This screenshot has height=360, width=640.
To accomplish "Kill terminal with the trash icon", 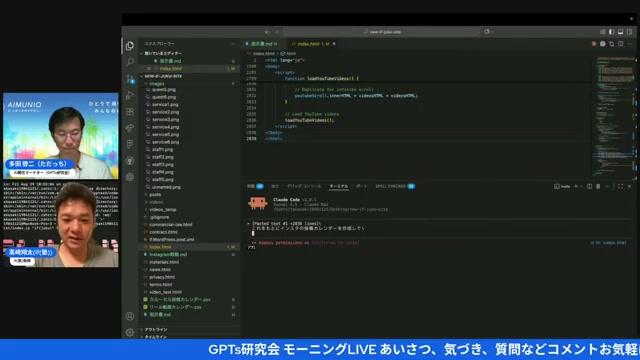I will click(598, 186).
